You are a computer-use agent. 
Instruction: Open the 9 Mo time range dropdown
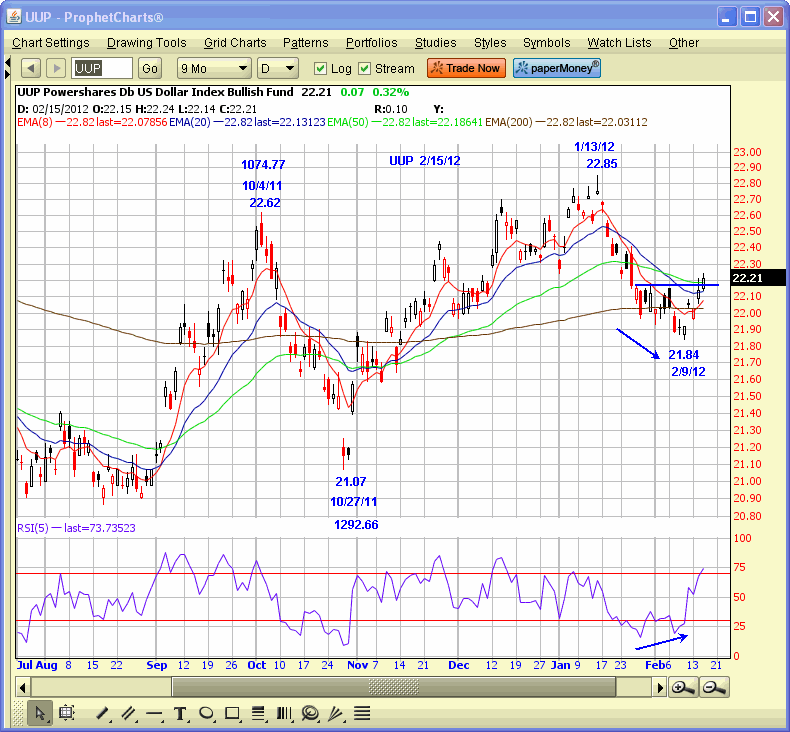pos(213,68)
